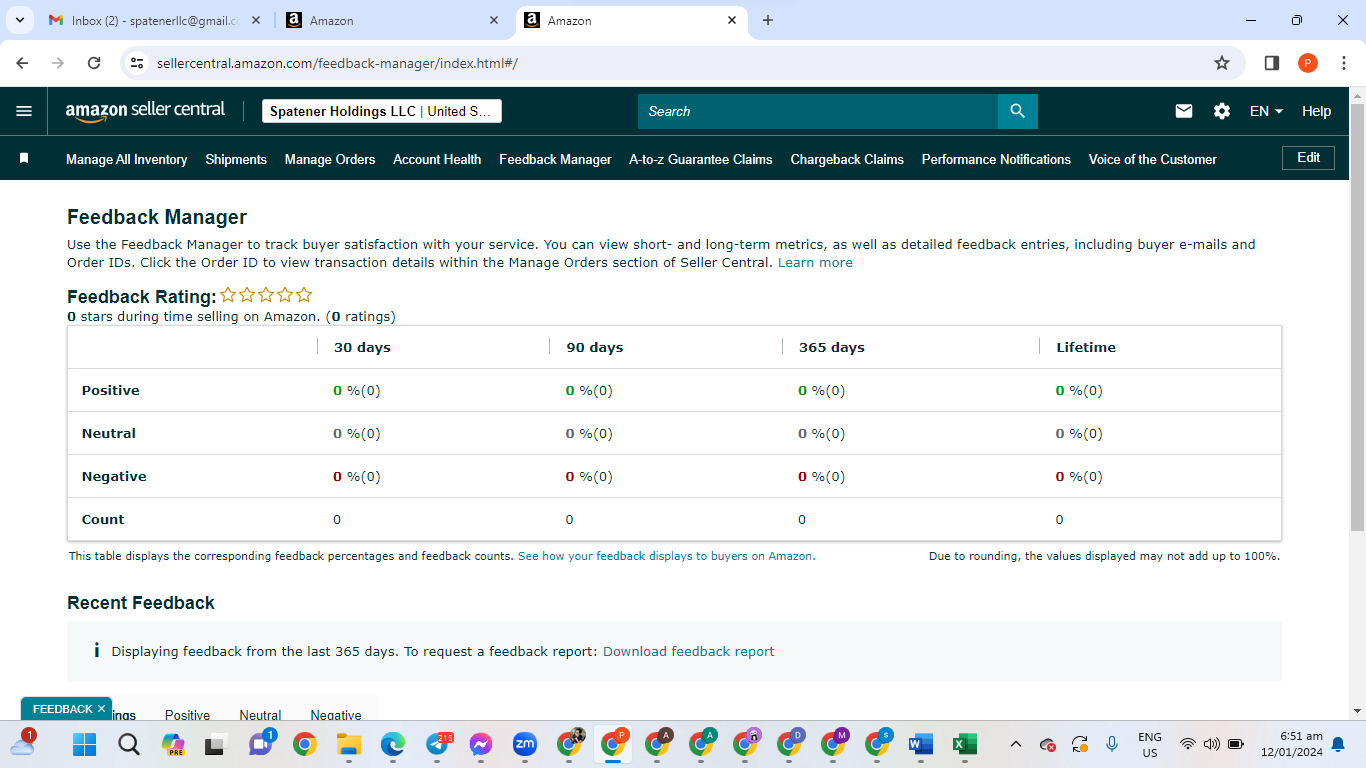This screenshot has height=768, width=1366.
Task: Go to Chargeback Claims
Action: coord(847,159)
